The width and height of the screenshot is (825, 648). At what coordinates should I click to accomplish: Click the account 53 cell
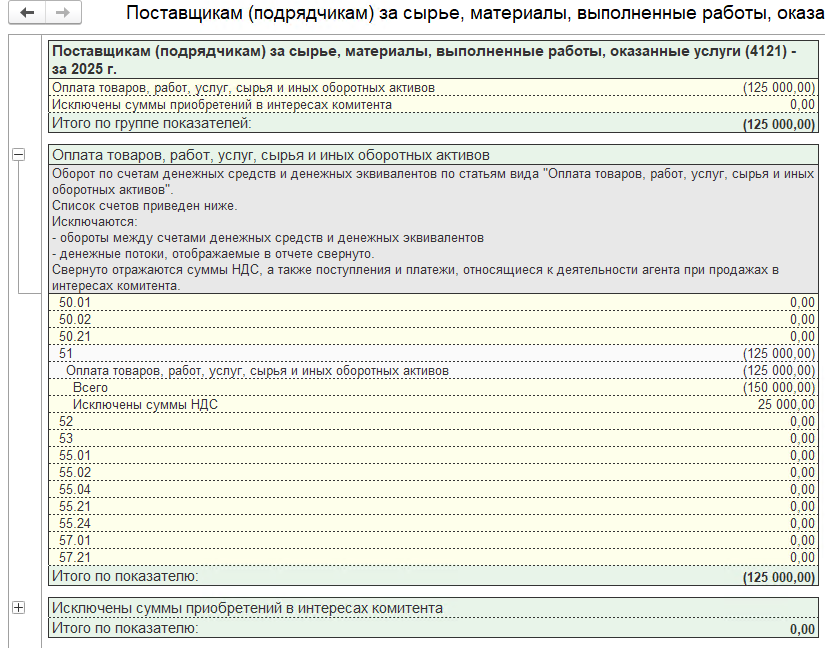click(x=67, y=439)
